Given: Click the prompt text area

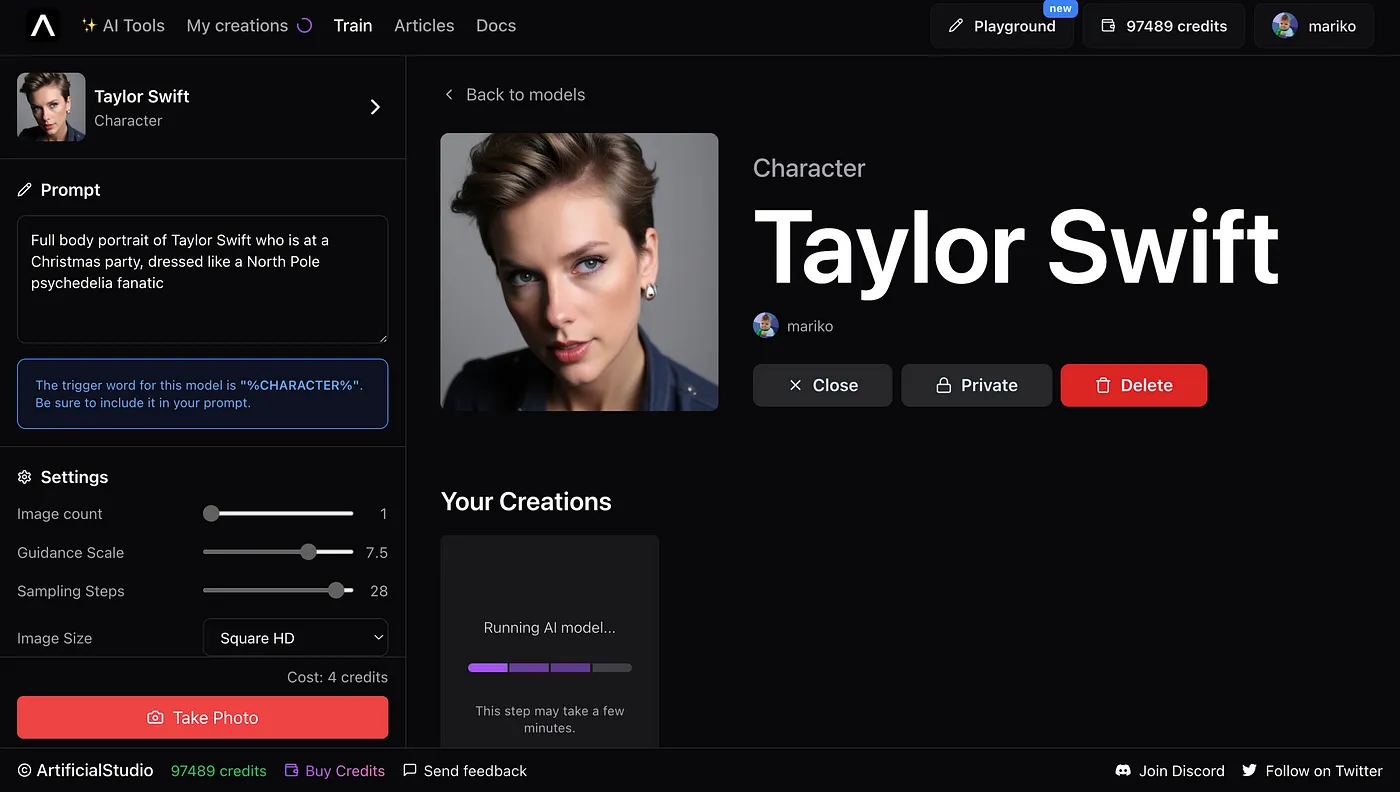Looking at the screenshot, I should (x=202, y=280).
